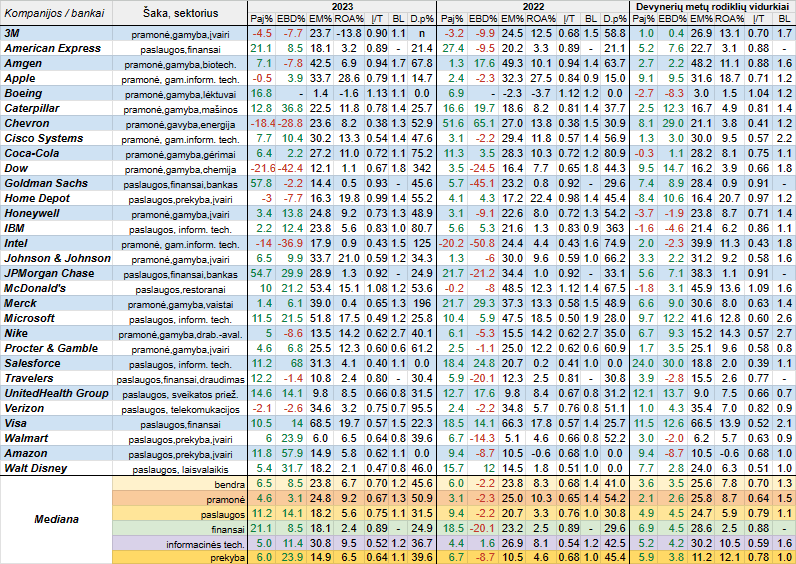Select sector cell 'paslaugos, laisvalaikis'
This screenshot has height=564, width=796.
(180, 469)
